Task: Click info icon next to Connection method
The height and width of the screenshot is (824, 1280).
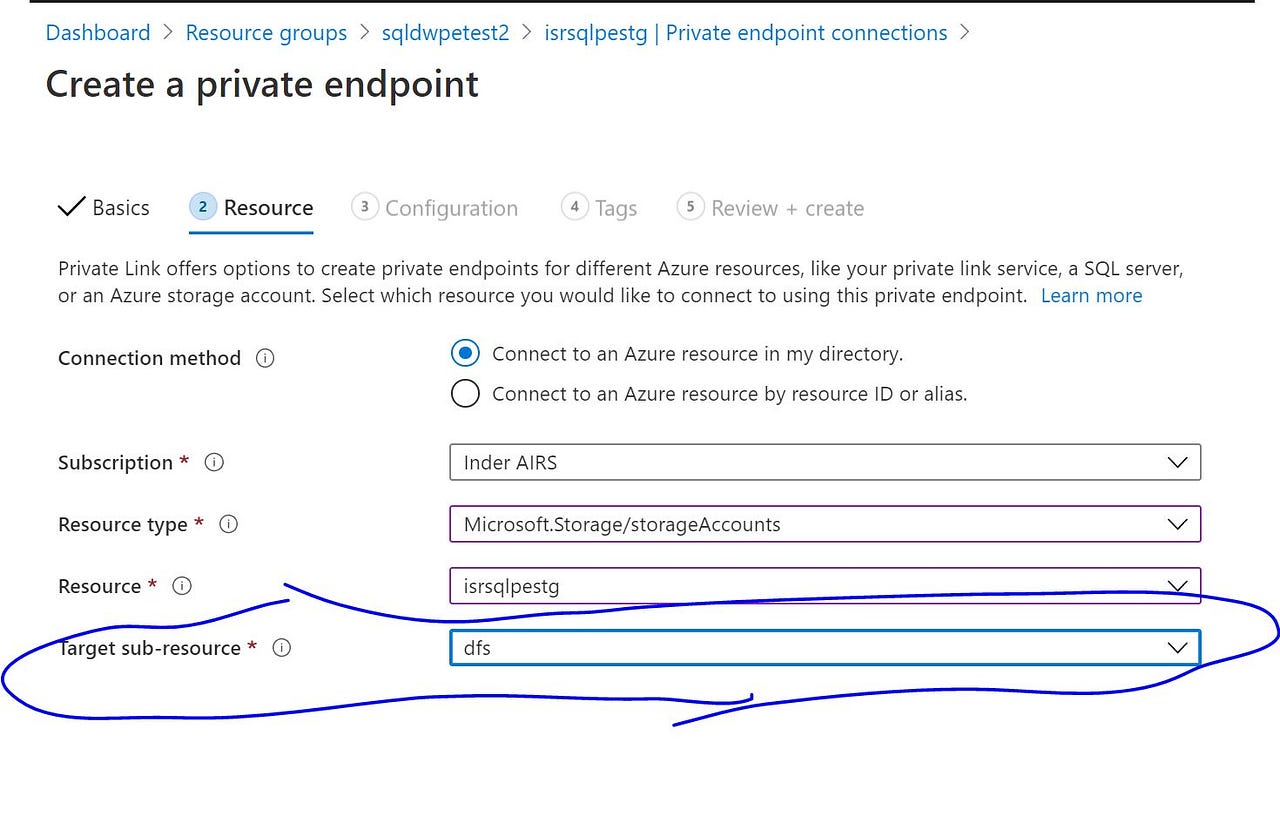Action: tap(265, 358)
